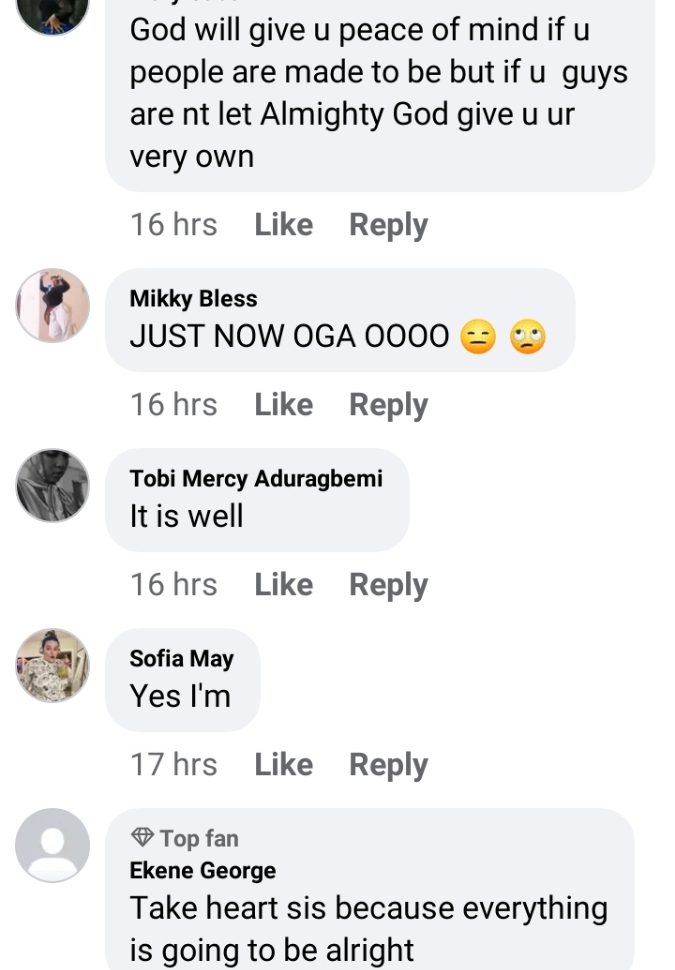
Task: Tap the "Take heart sis" comment bubble
Action: 370,926
